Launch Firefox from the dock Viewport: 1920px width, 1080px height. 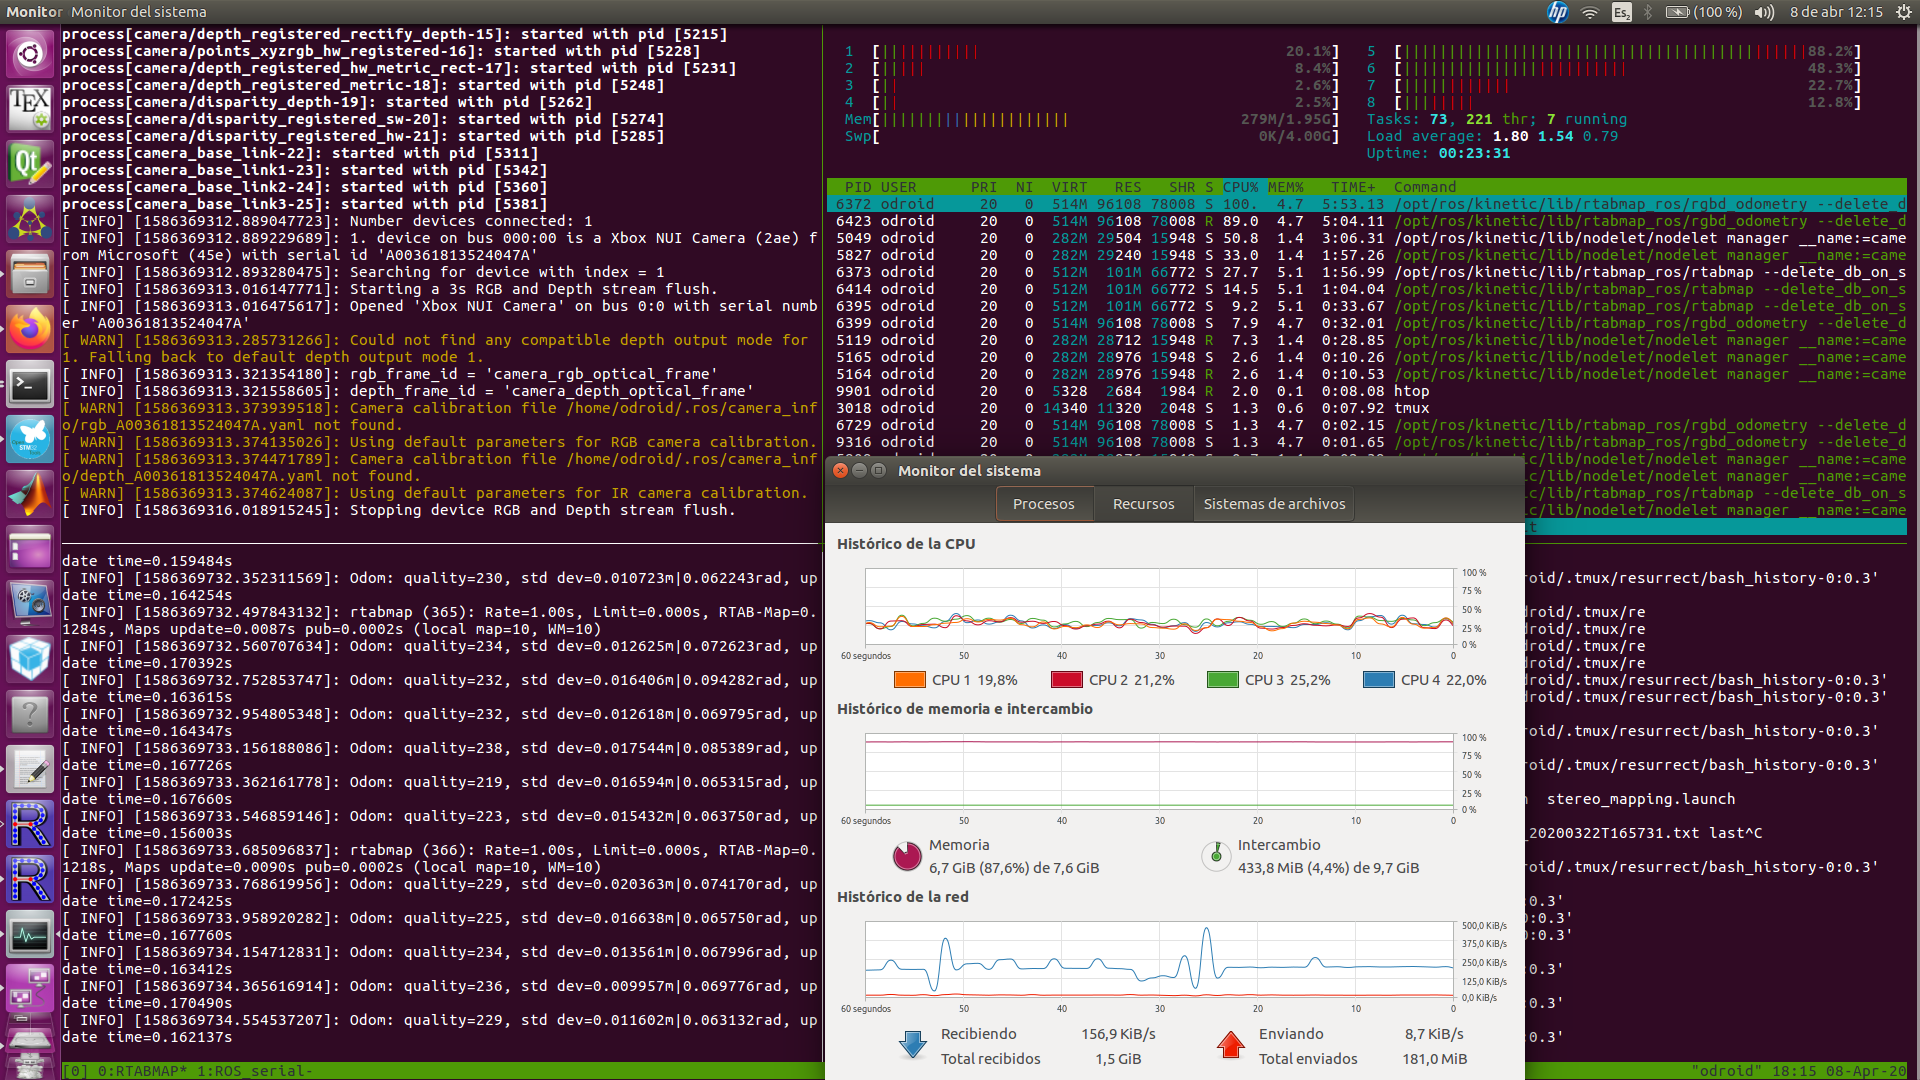coord(30,329)
